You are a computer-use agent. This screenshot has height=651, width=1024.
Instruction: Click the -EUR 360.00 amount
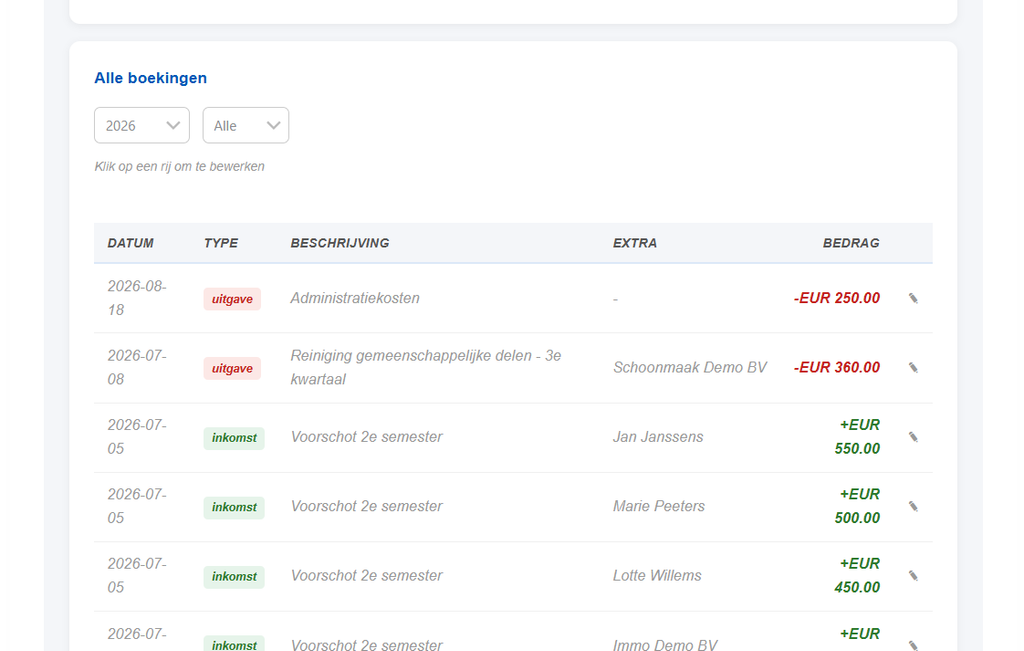[837, 368]
